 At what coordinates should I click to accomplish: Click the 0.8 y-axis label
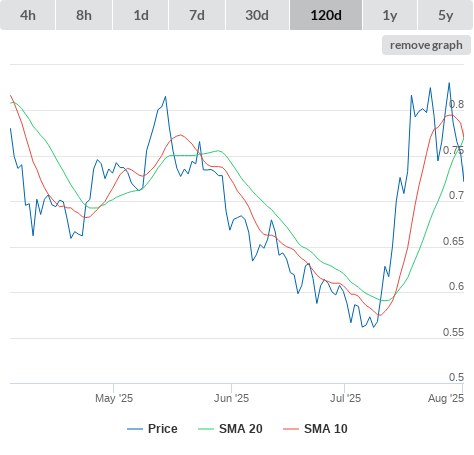point(456,105)
